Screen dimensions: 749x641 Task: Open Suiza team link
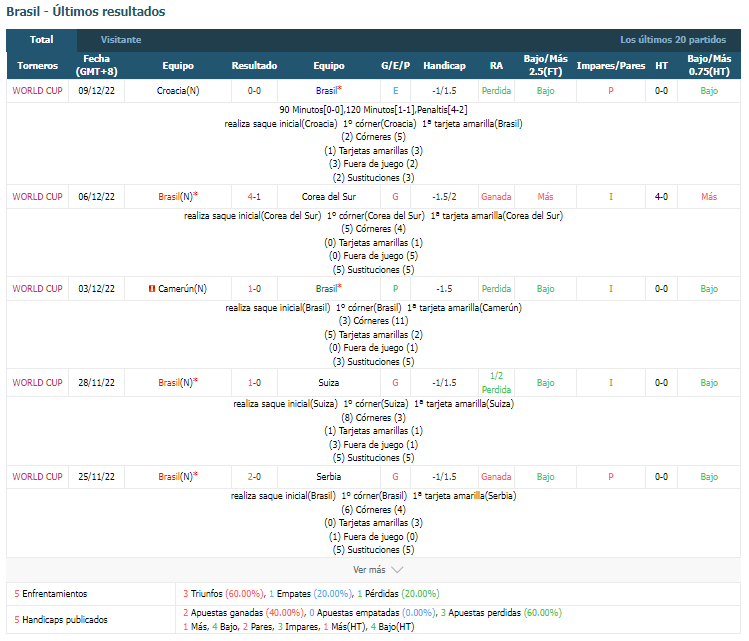(x=329, y=383)
